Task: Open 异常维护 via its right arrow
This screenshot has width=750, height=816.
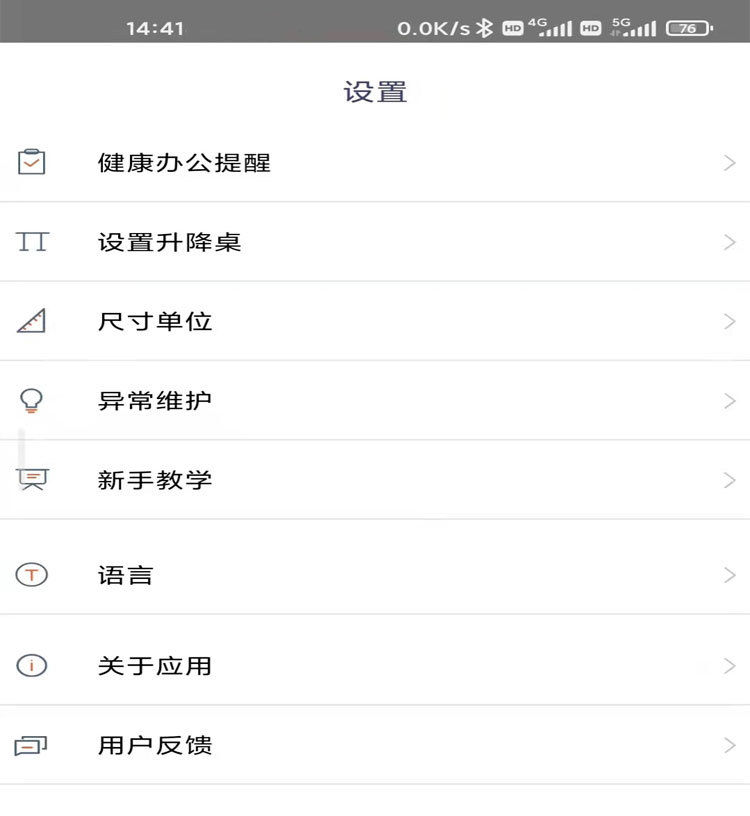Action: pyautogui.click(x=729, y=401)
